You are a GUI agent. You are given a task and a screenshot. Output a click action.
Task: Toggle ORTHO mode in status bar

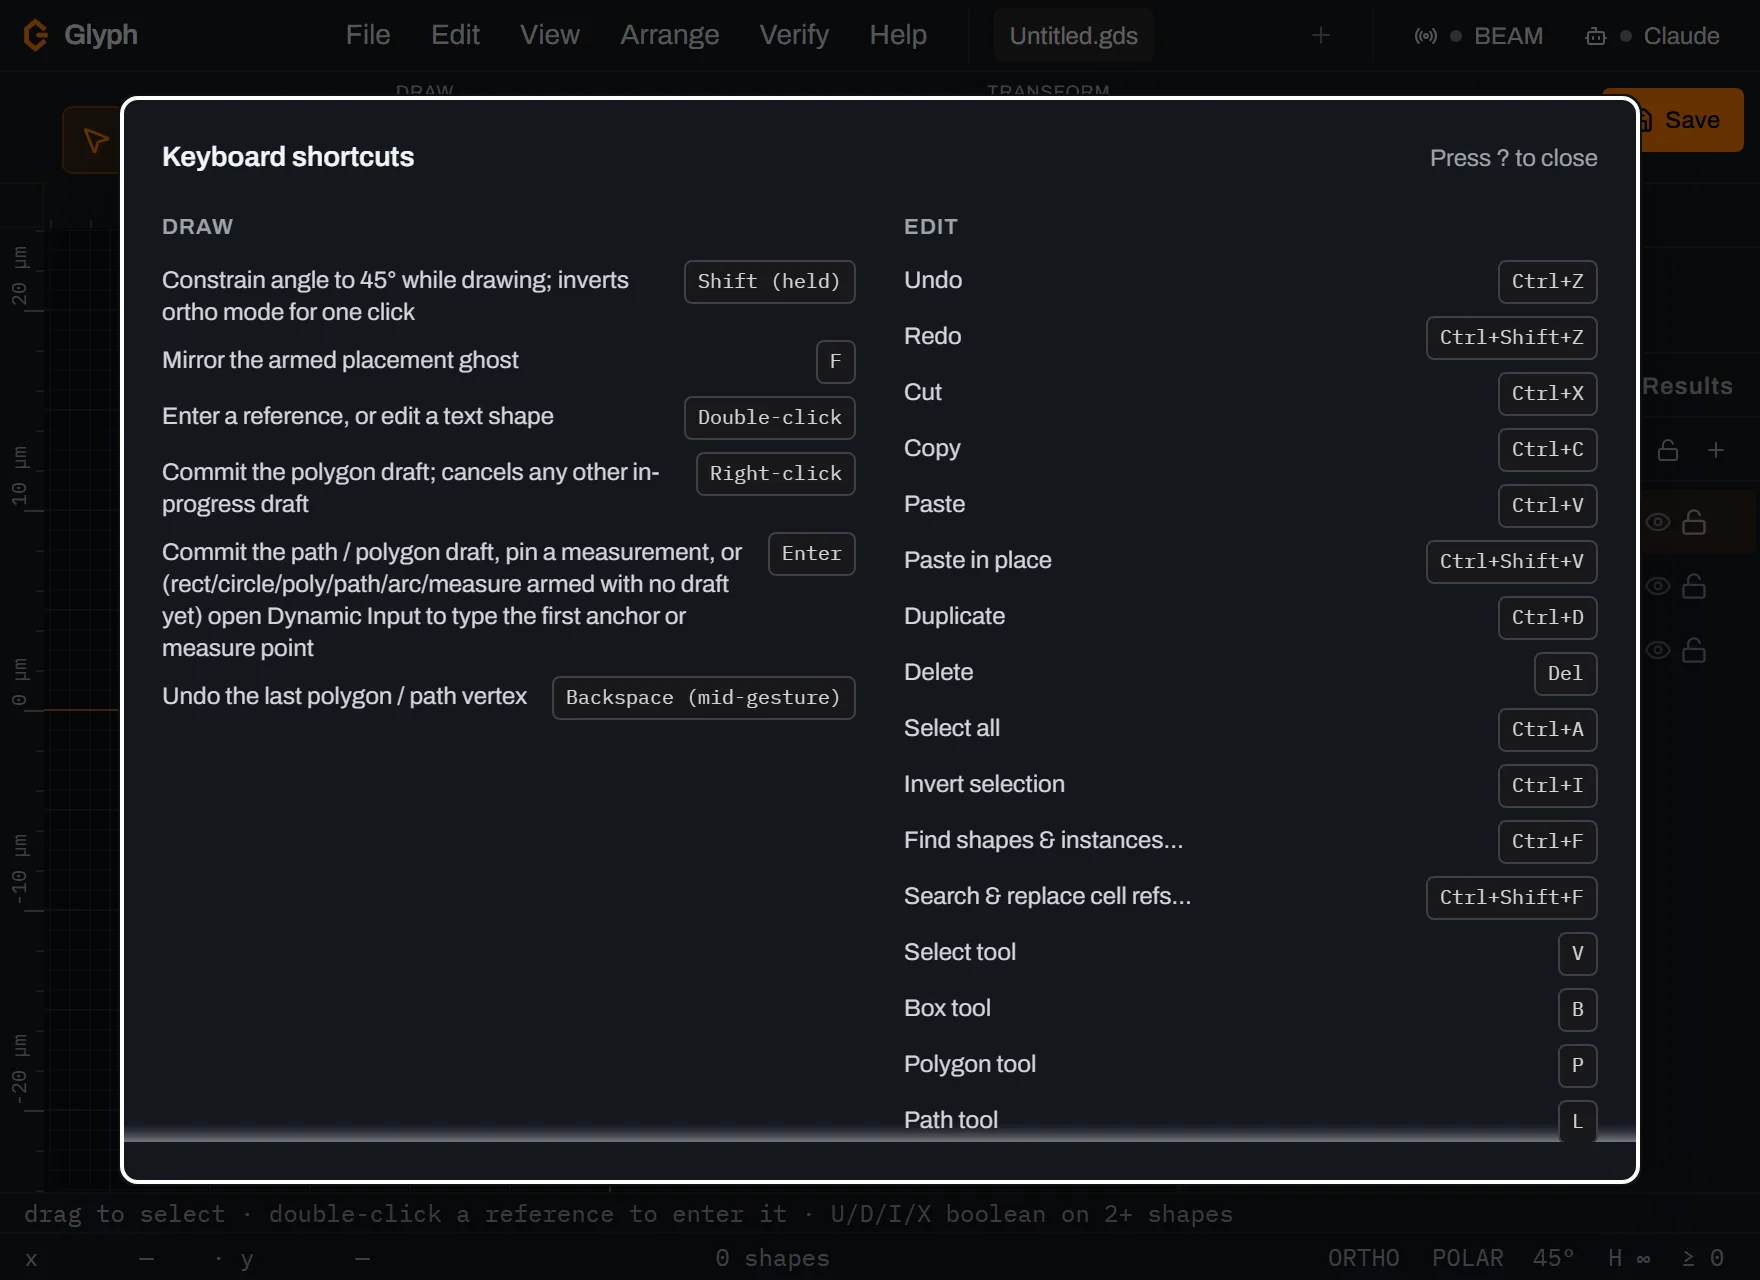coord(1363,1258)
